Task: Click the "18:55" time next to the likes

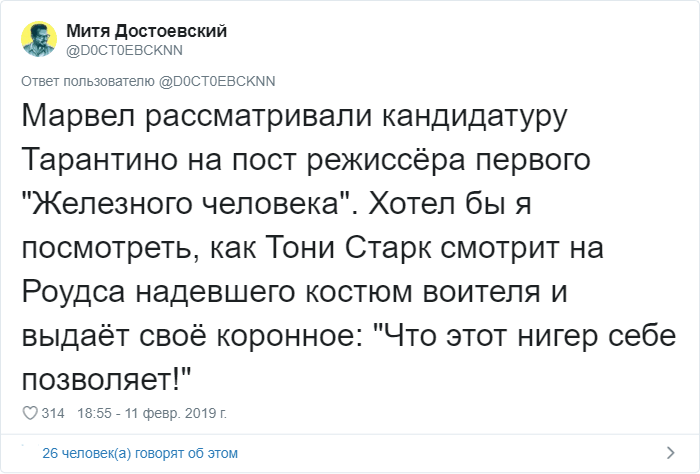Action: [x=94, y=413]
